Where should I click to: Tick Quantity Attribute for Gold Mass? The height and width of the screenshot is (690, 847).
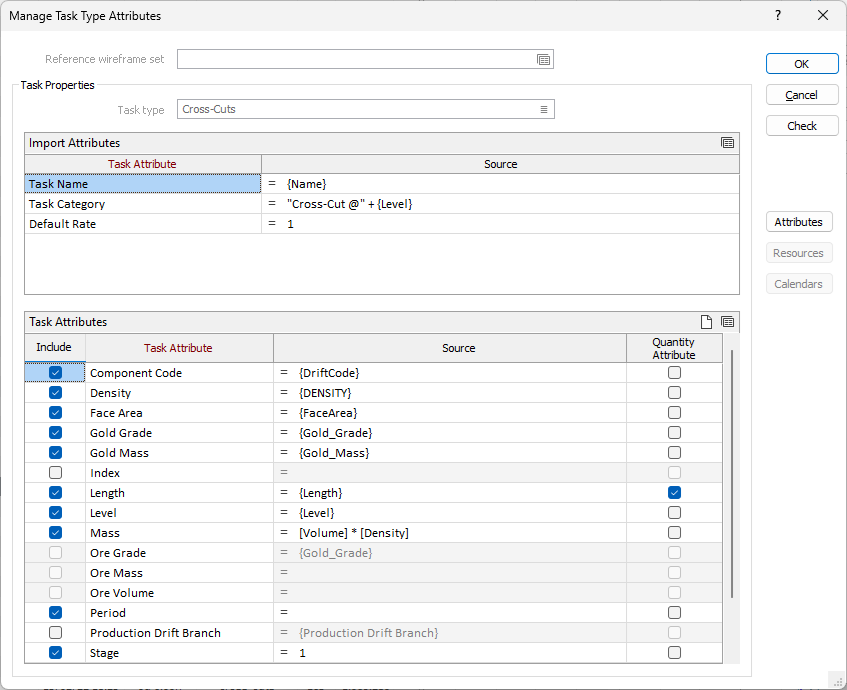click(x=674, y=453)
